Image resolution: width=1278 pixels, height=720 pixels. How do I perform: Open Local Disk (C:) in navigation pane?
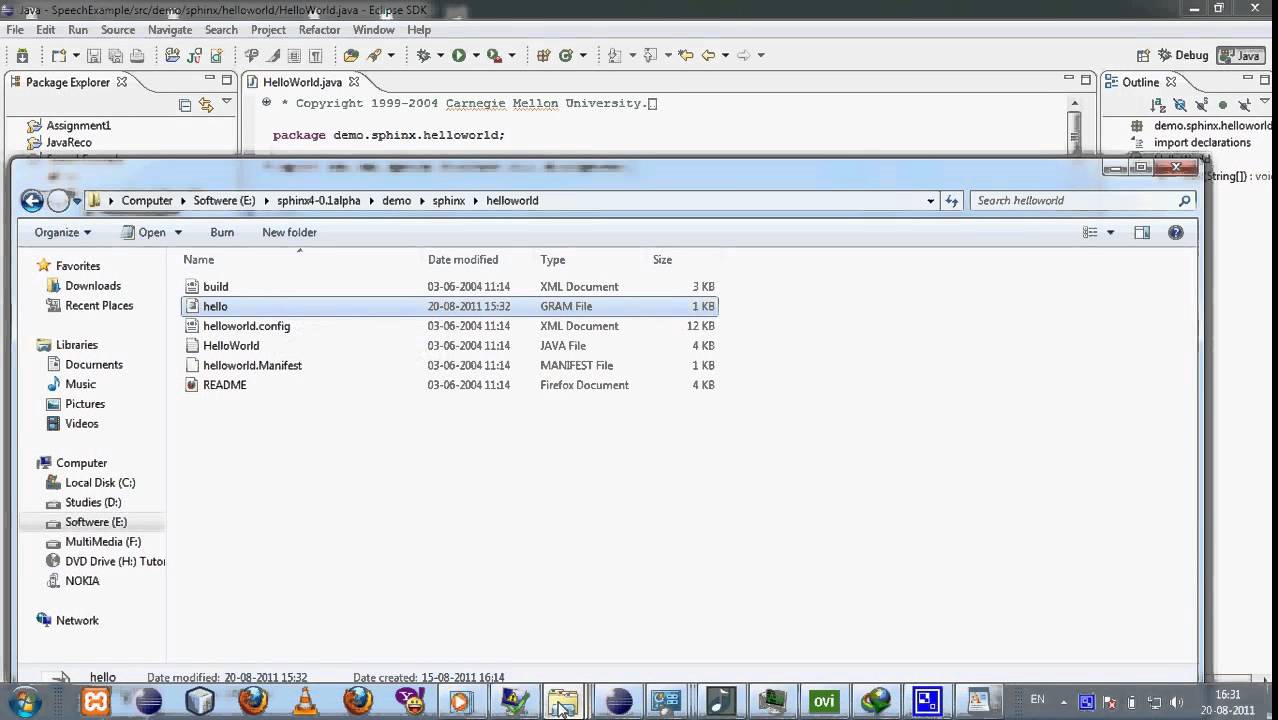click(99, 483)
